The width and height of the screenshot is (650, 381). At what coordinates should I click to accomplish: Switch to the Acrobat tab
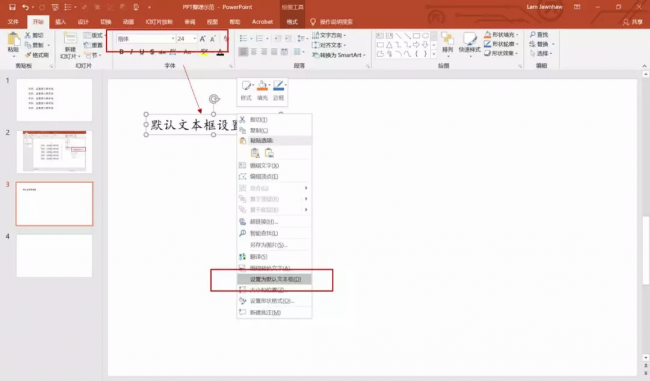point(262,22)
